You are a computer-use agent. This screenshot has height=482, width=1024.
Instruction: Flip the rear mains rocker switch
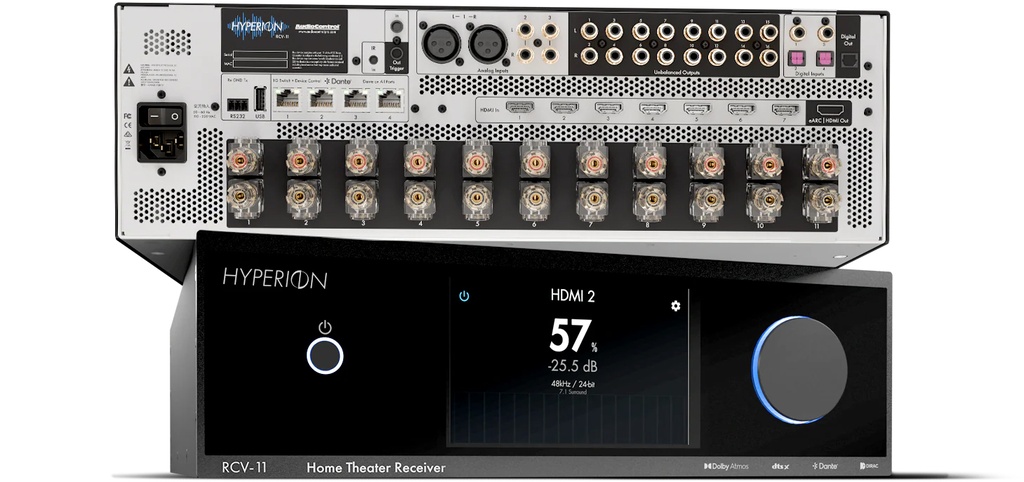pyautogui.click(x=161, y=117)
